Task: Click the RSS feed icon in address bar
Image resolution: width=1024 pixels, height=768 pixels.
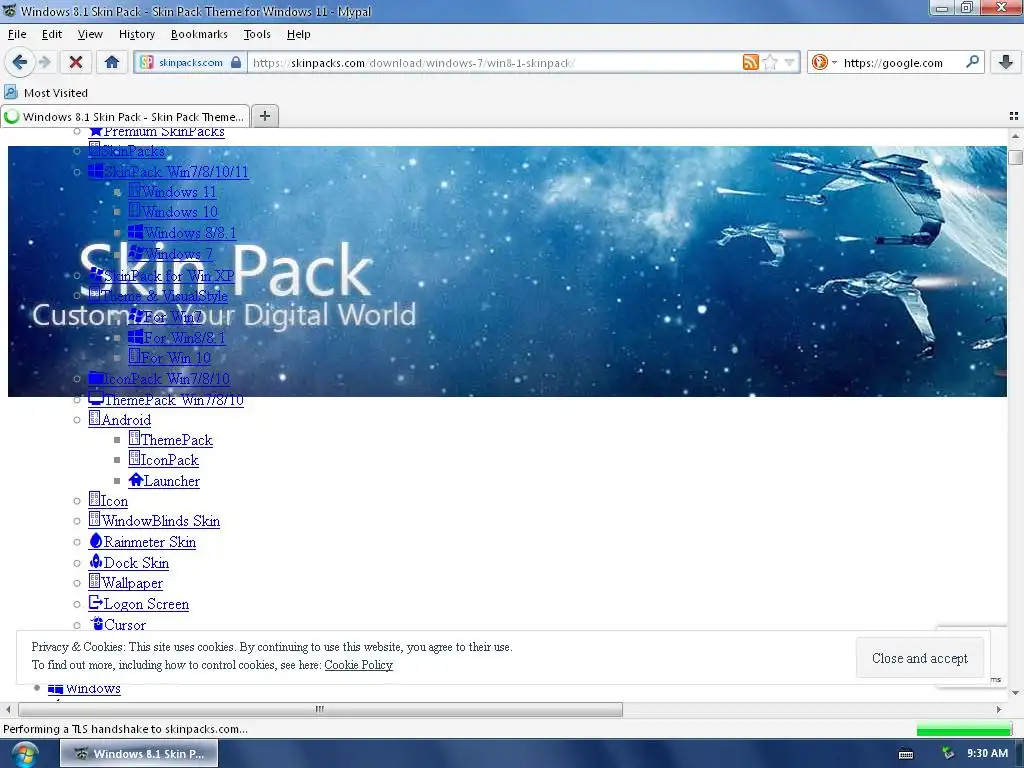Action: tap(750, 63)
